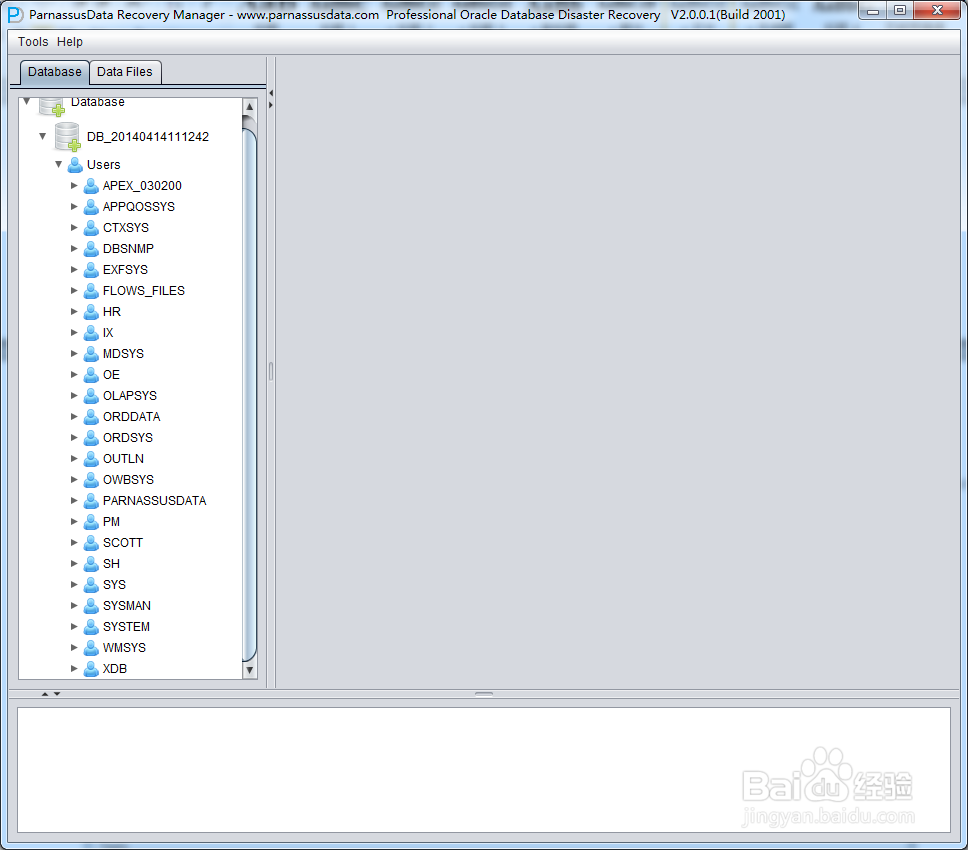This screenshot has height=850, width=968.
Task: Select the PM user label
Action: (111, 522)
